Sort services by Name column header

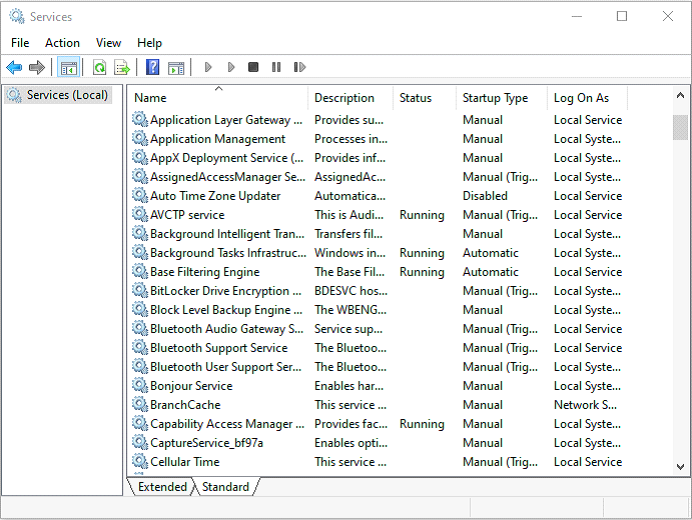click(x=150, y=98)
